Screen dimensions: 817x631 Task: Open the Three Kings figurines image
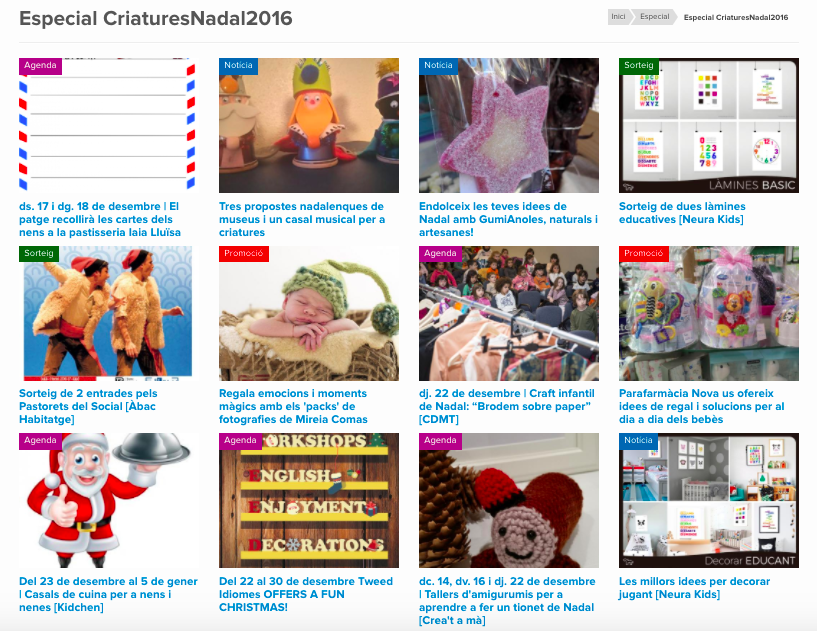point(309,125)
